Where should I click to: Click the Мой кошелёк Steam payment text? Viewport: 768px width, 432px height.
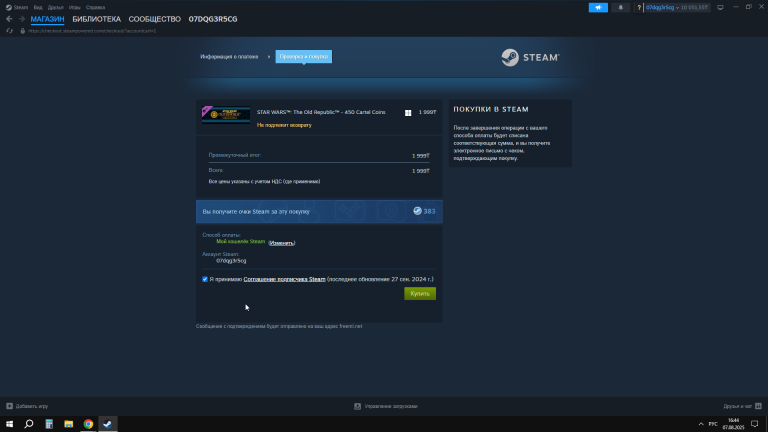[x=240, y=241]
